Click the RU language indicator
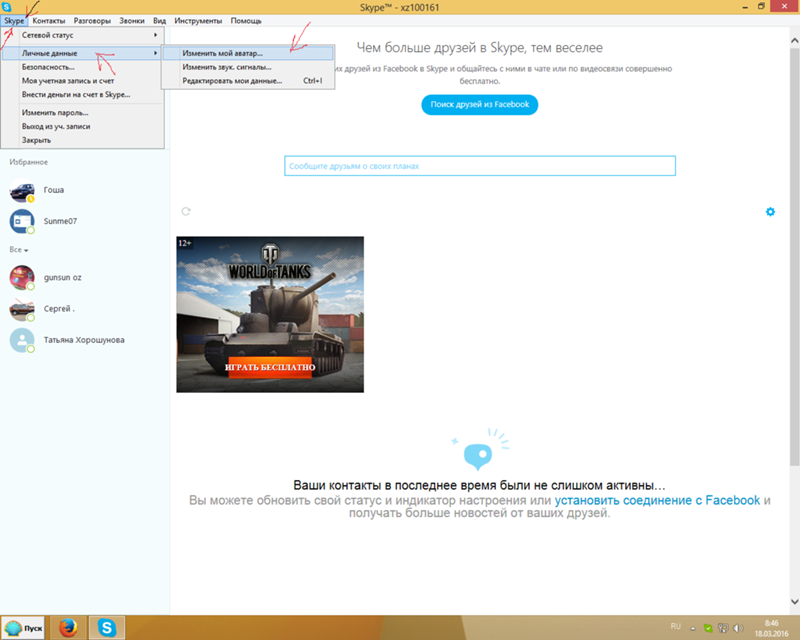Viewport: 800px width, 640px height. (676, 626)
